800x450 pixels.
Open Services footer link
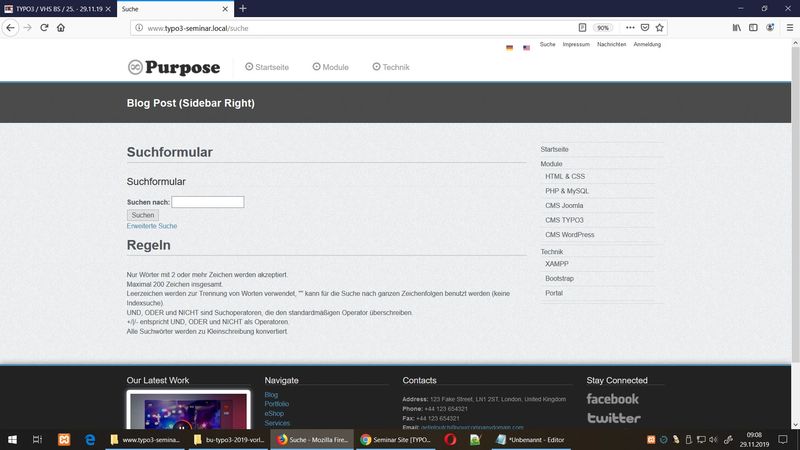tap(278, 423)
